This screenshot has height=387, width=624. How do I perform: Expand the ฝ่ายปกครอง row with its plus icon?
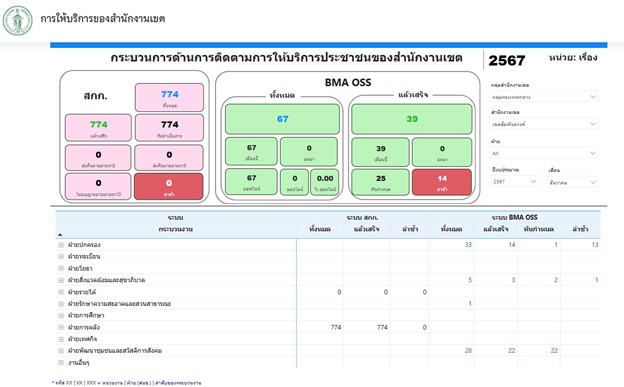(x=61, y=245)
